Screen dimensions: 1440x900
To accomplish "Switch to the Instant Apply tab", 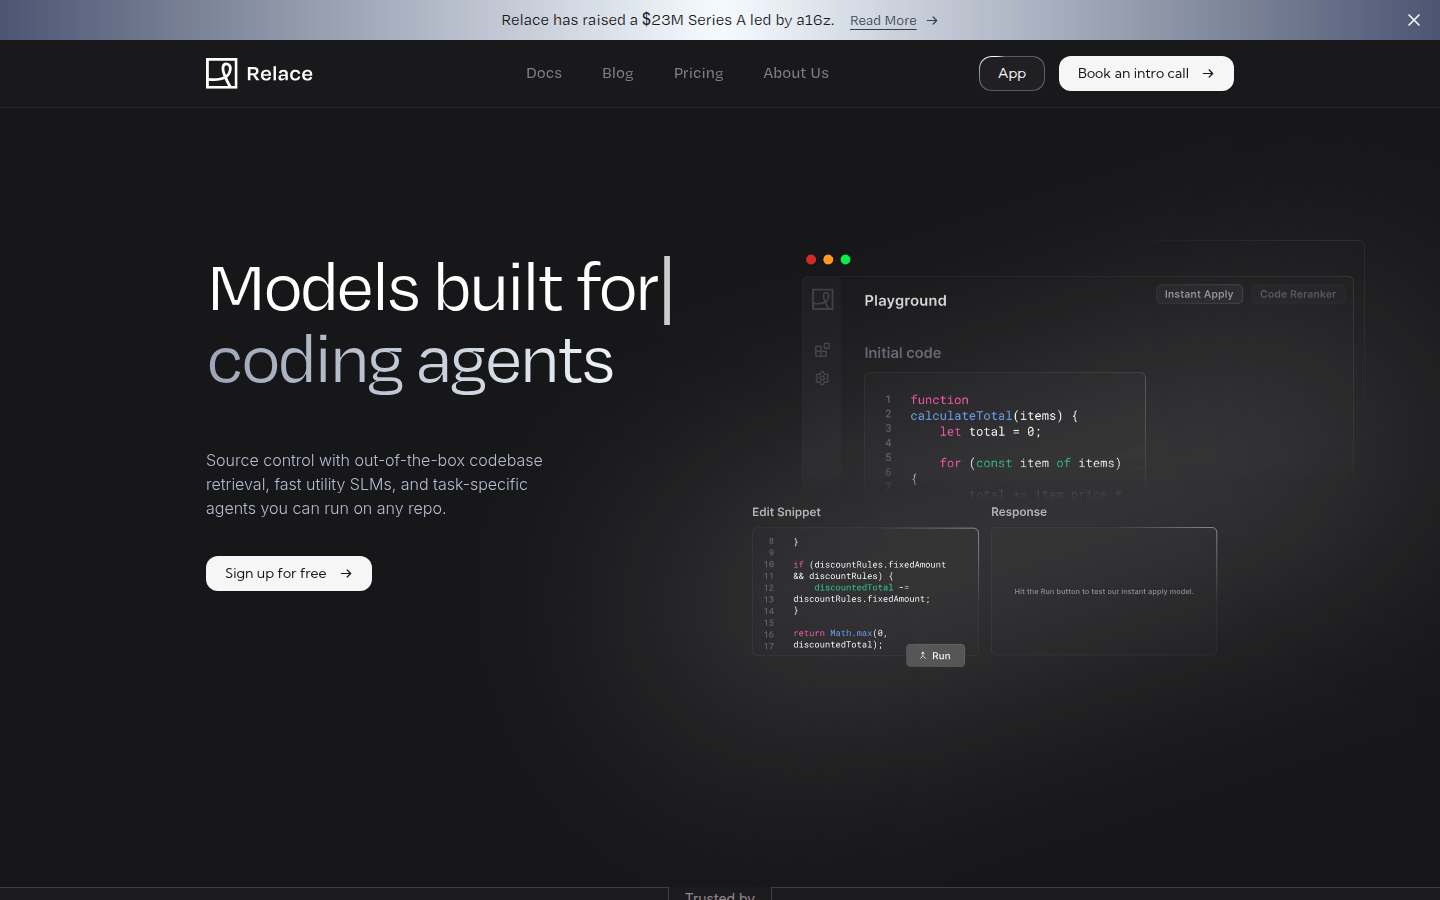I will [1198, 294].
